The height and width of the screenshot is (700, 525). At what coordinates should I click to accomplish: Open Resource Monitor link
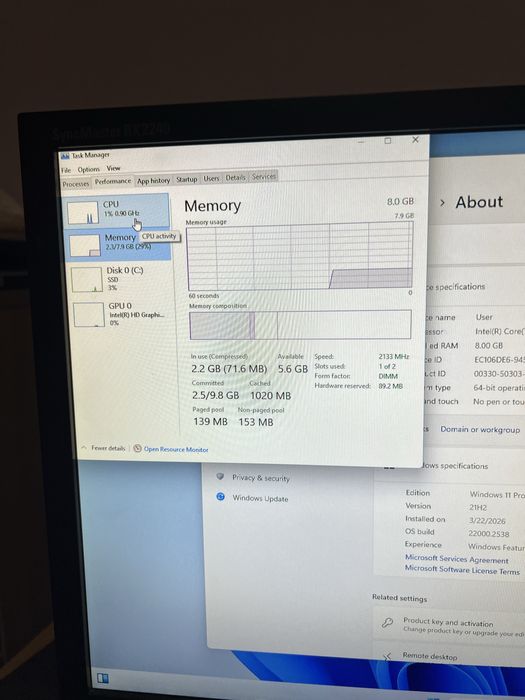pos(176,450)
